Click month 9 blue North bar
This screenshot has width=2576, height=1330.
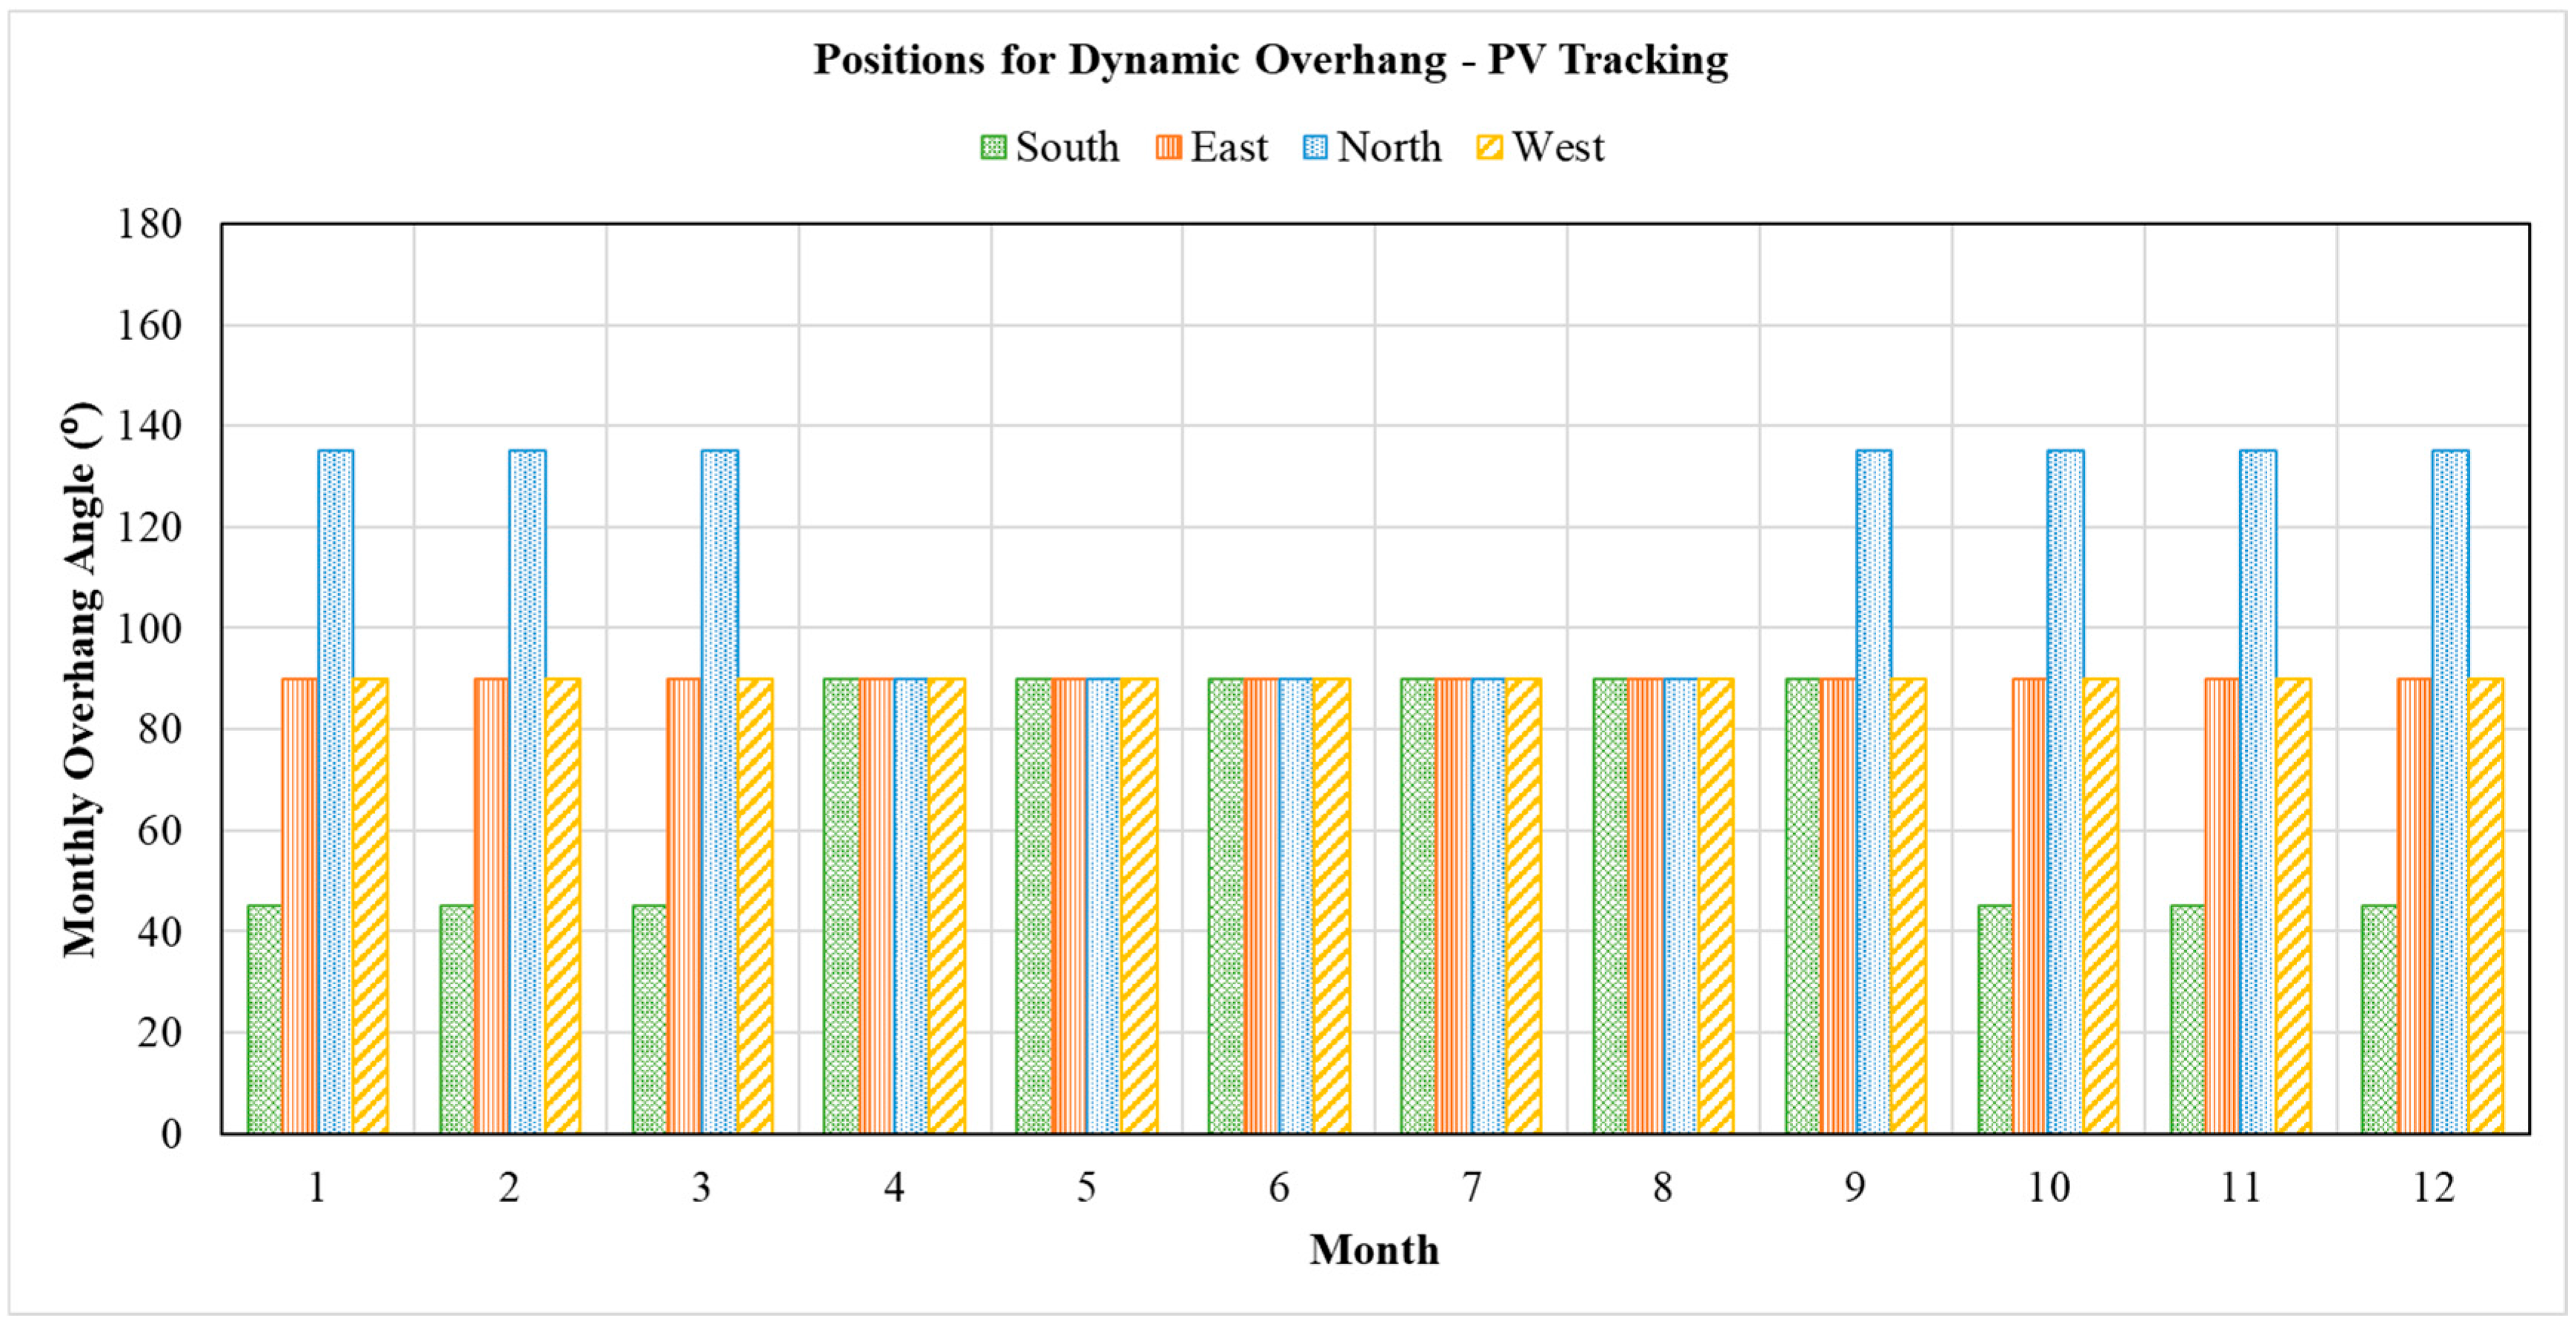1873,790
